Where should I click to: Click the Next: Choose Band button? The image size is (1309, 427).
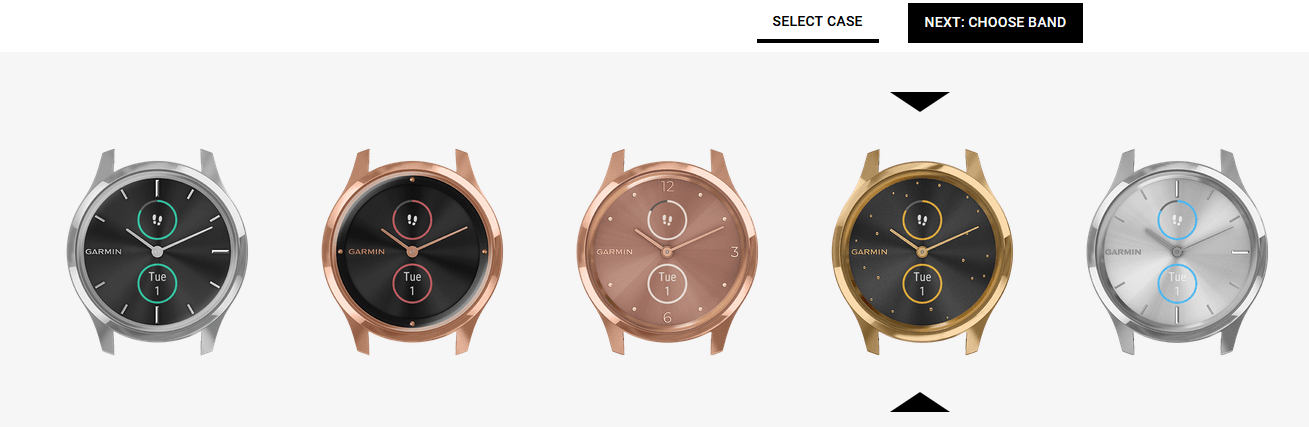(995, 23)
